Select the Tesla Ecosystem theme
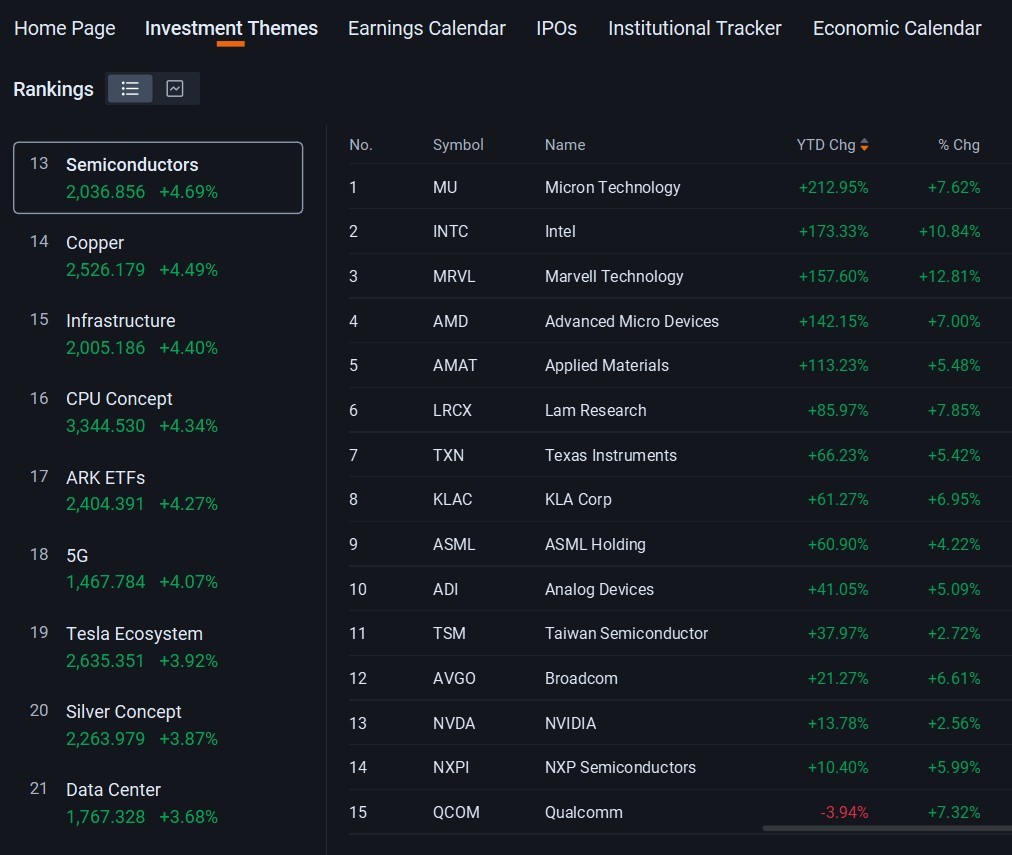Screen dimensions: 1012x855 (158, 647)
